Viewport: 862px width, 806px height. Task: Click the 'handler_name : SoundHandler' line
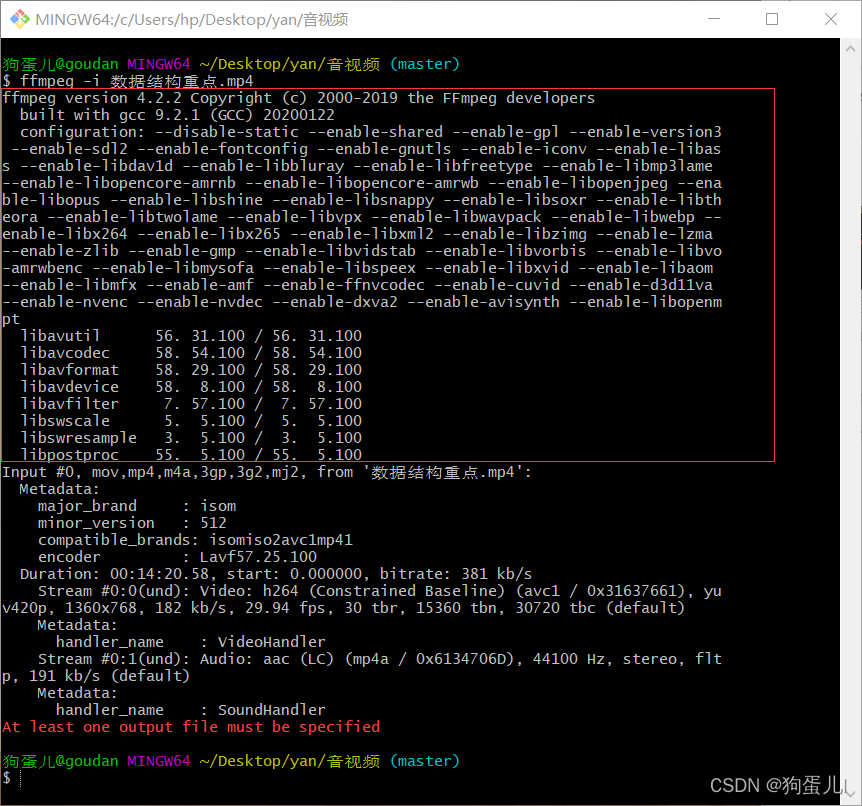point(191,710)
